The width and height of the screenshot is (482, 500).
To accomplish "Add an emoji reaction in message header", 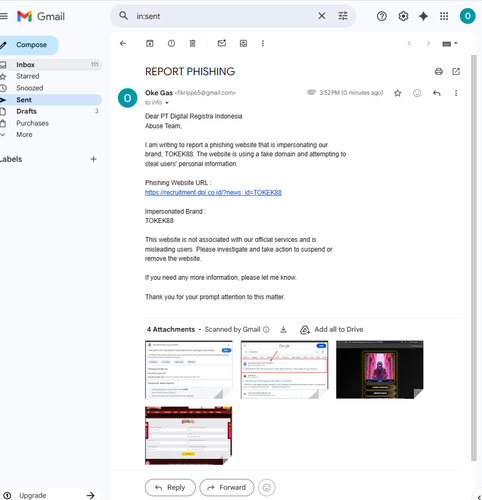I will [x=417, y=93].
